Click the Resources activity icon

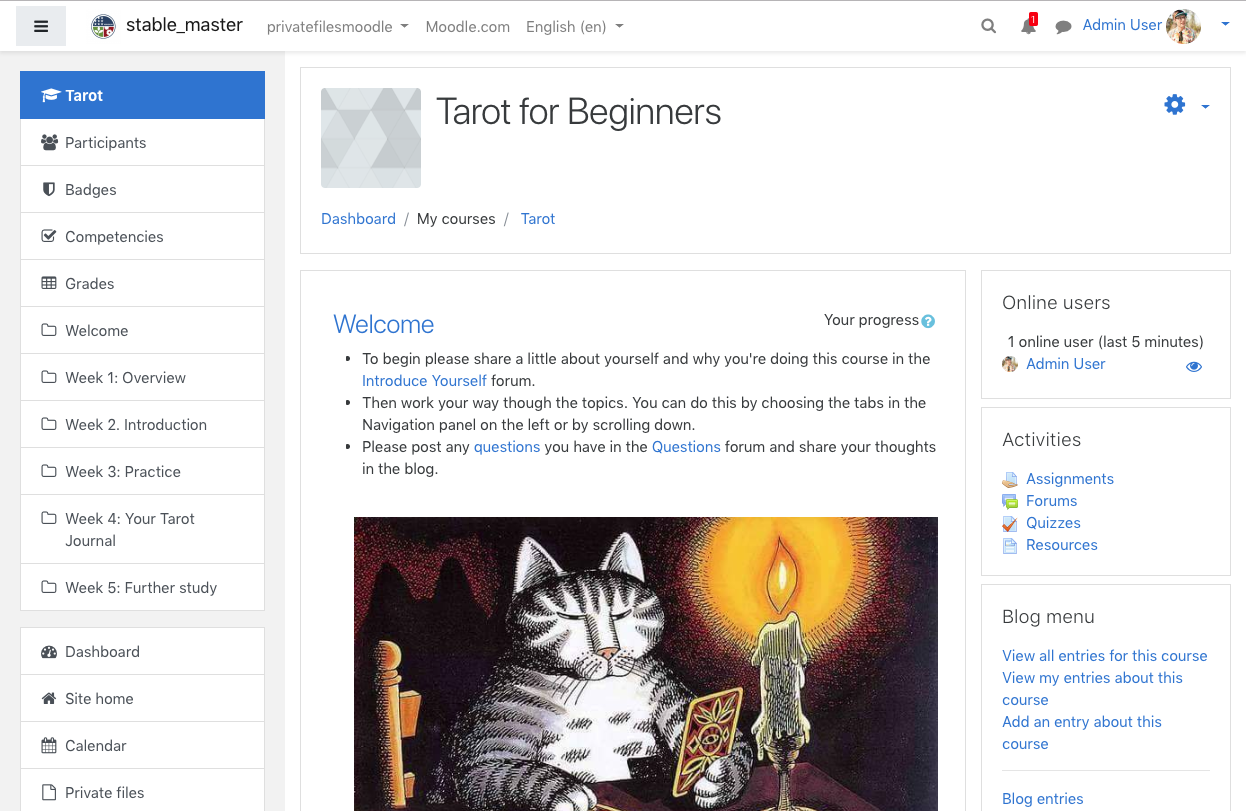coord(1010,545)
